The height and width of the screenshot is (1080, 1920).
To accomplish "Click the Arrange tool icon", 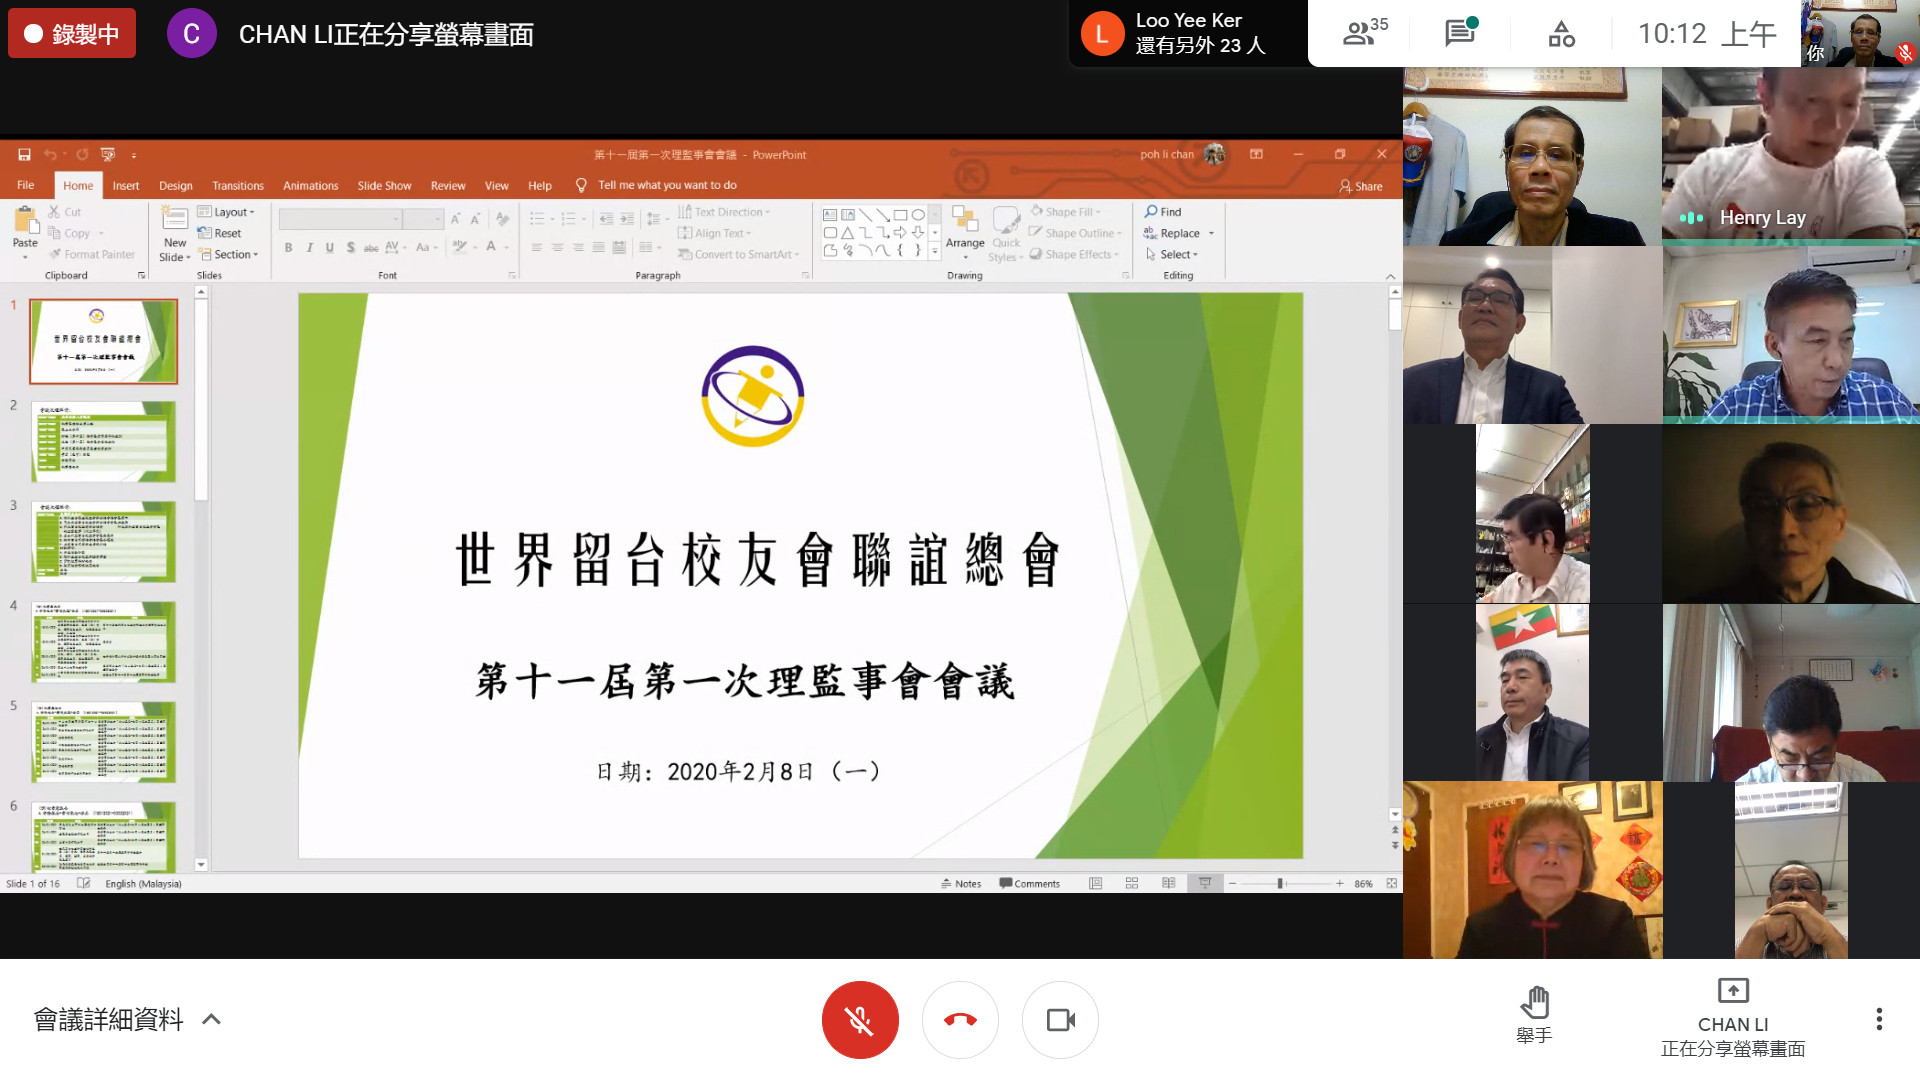I will click(965, 228).
